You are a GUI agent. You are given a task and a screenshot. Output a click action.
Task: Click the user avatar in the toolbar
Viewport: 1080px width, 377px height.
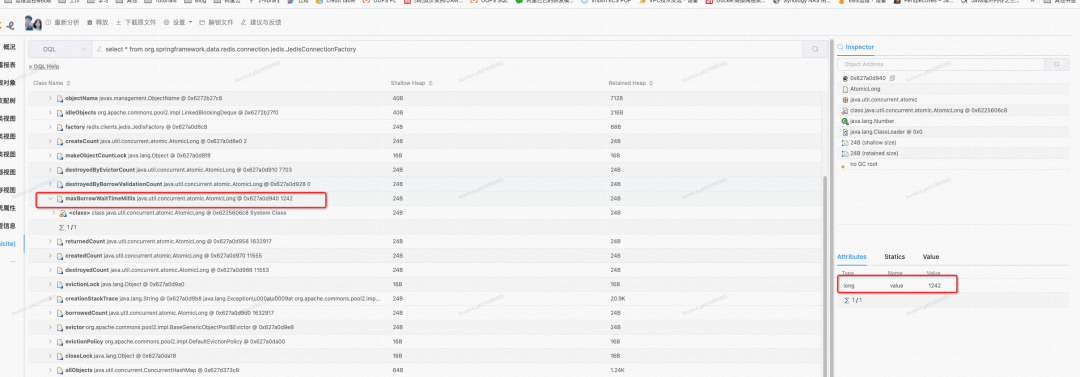pyautogui.click(x=33, y=23)
